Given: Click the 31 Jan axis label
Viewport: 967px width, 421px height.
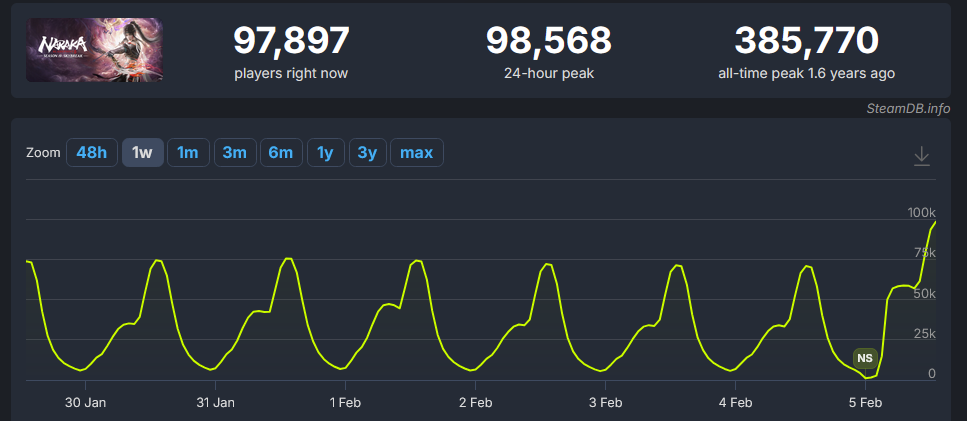Looking at the screenshot, I should pyautogui.click(x=215, y=403).
